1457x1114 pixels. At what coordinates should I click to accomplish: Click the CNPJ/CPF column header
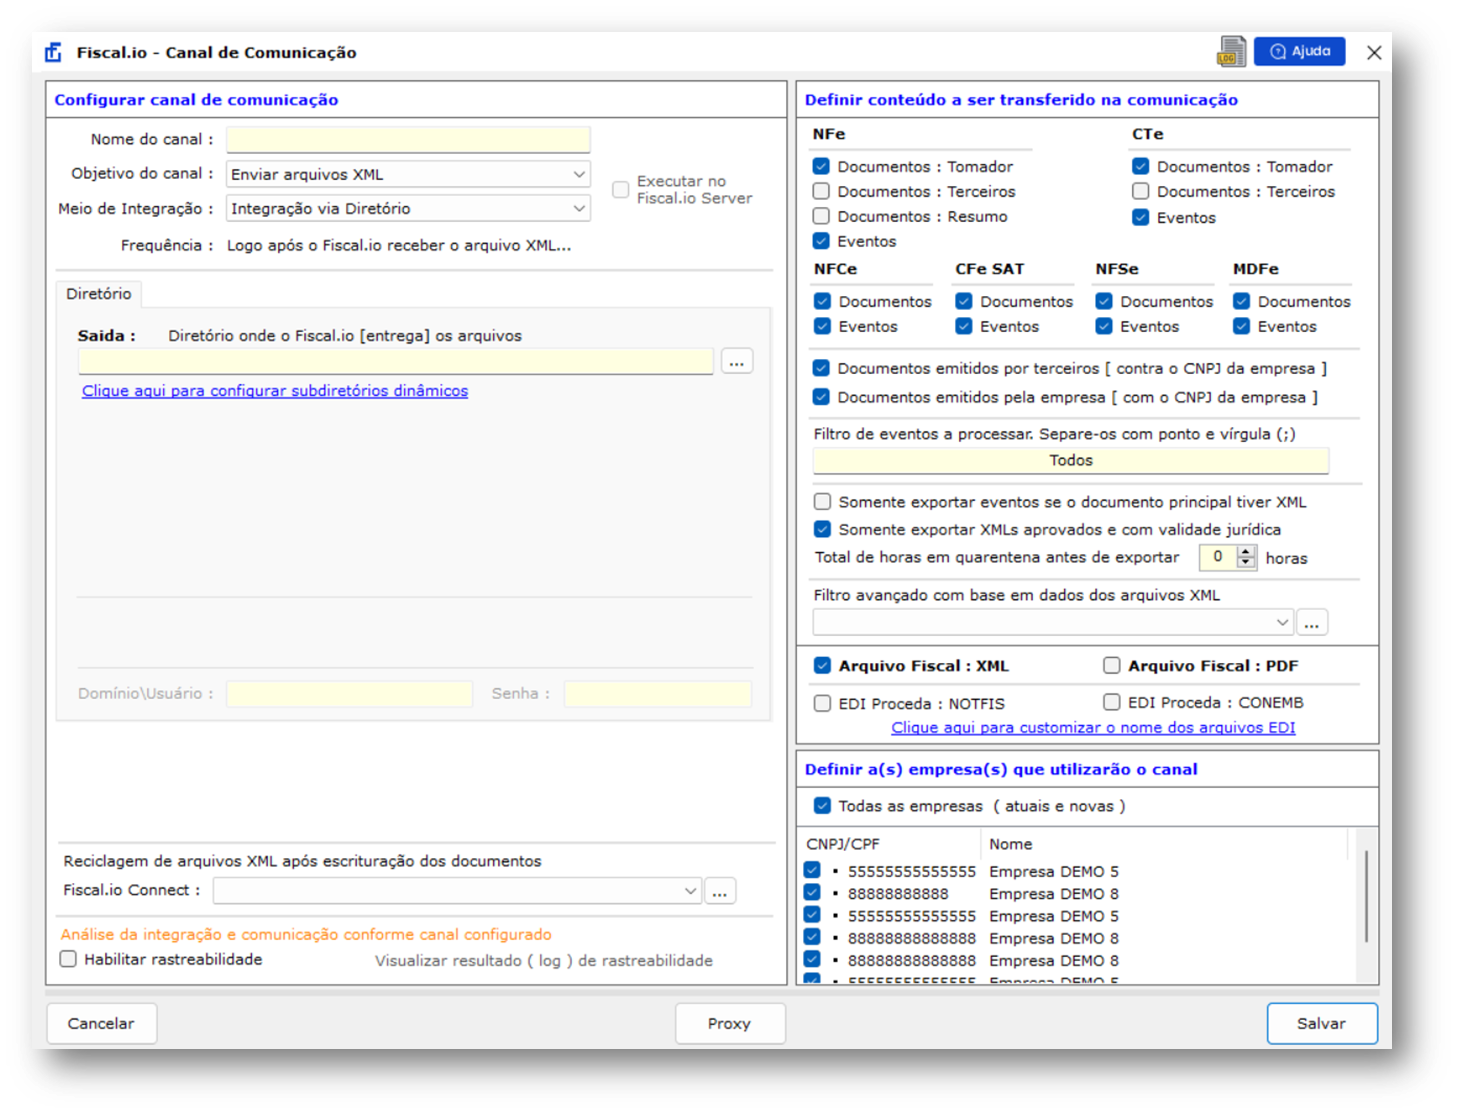[843, 844]
